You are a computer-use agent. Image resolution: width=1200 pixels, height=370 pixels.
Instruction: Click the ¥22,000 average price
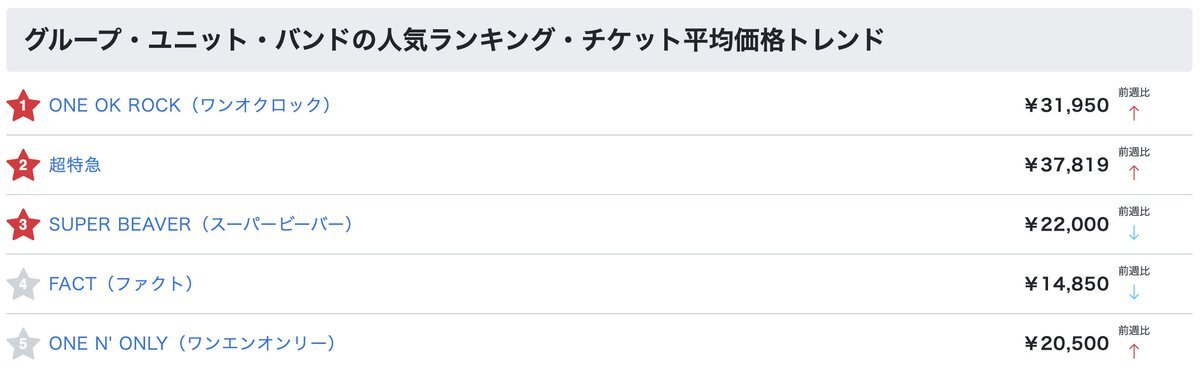click(x=1066, y=225)
